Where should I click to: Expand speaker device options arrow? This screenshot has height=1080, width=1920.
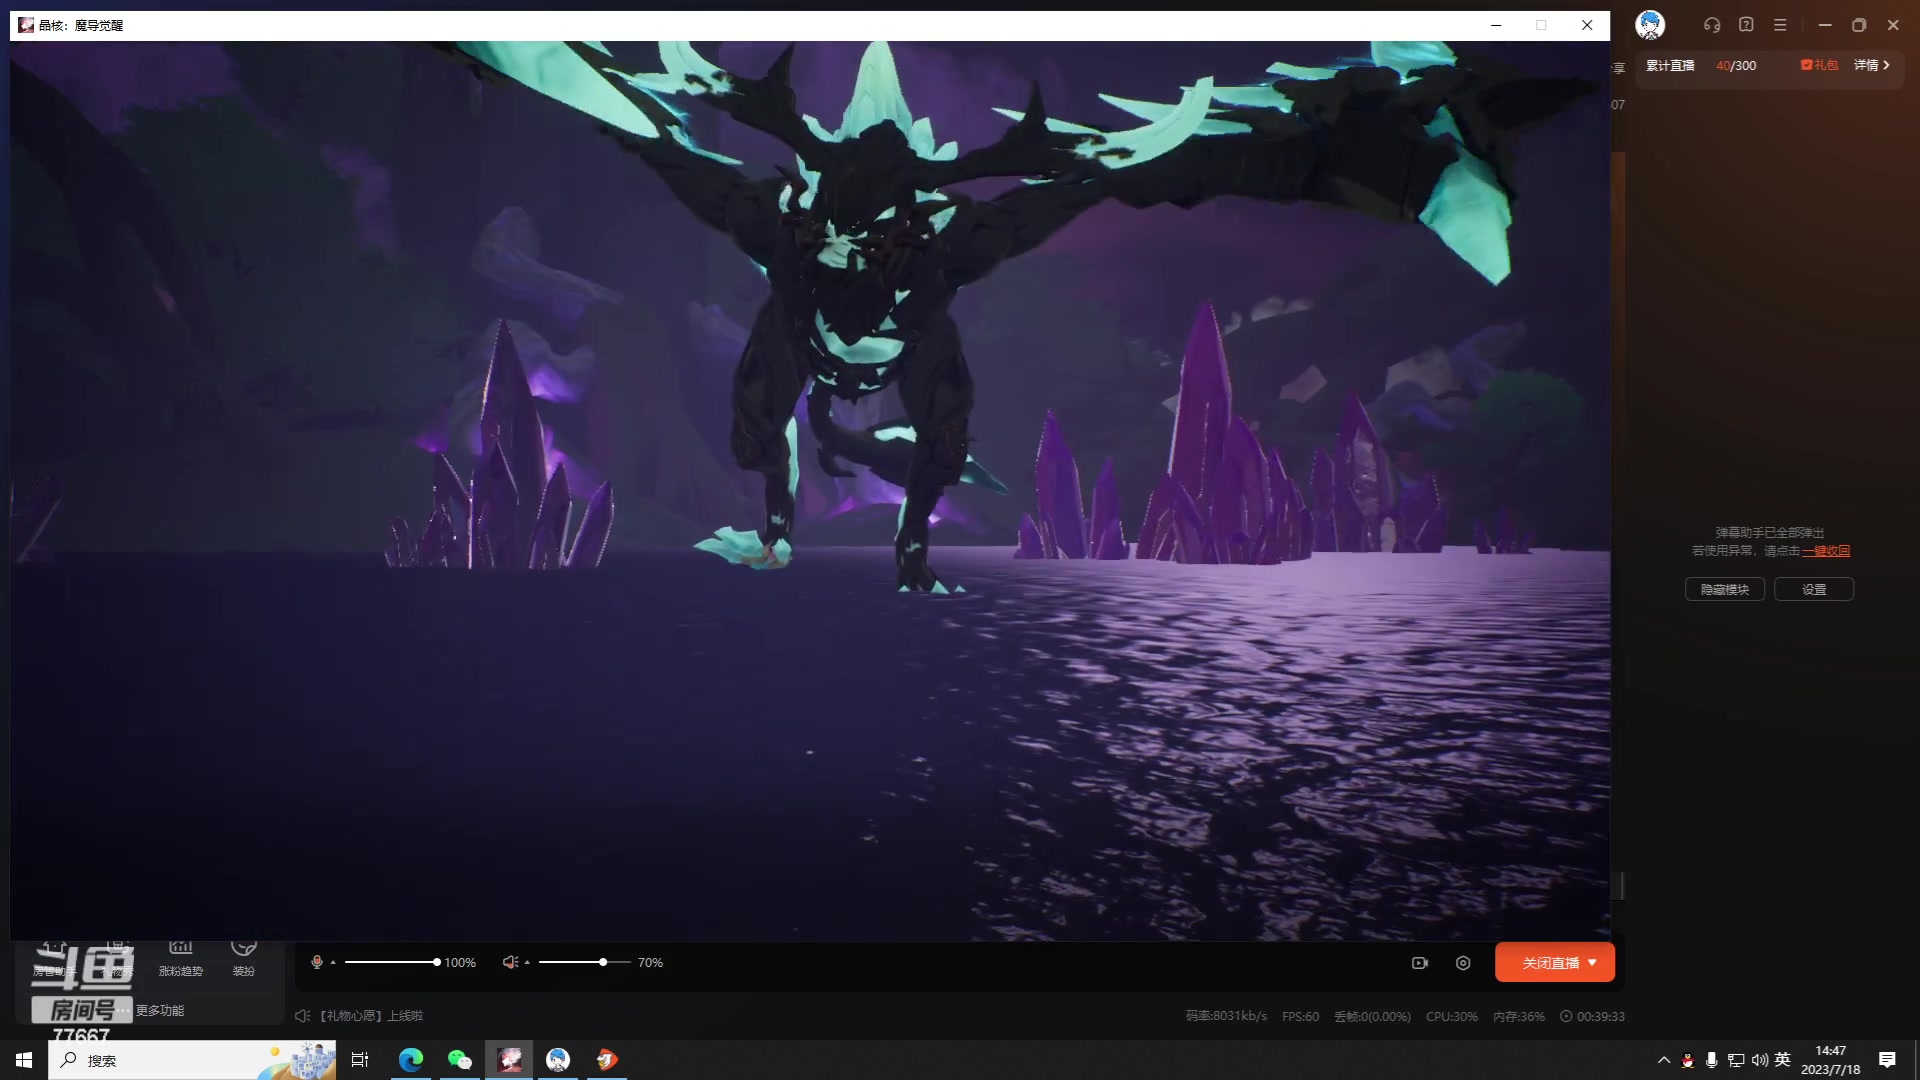(x=527, y=962)
